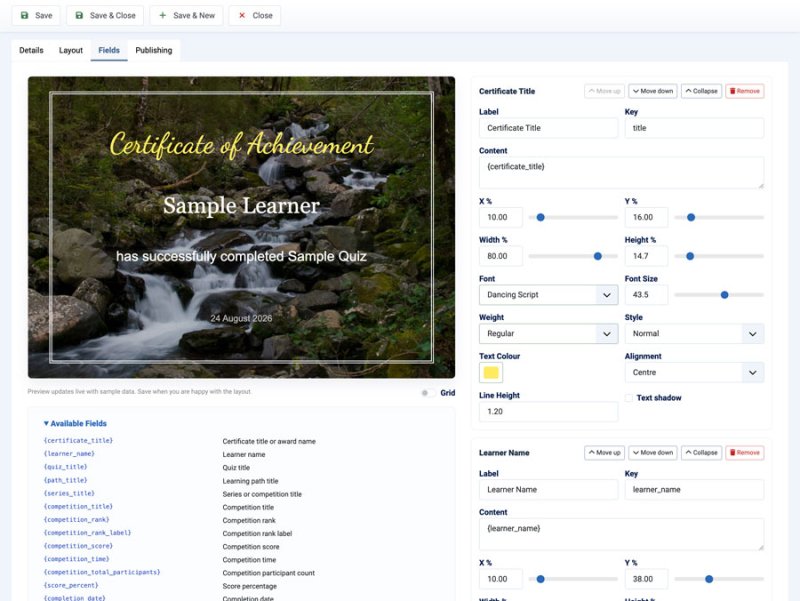
Task: Click Certificate Title Label input field
Action: click(x=548, y=128)
